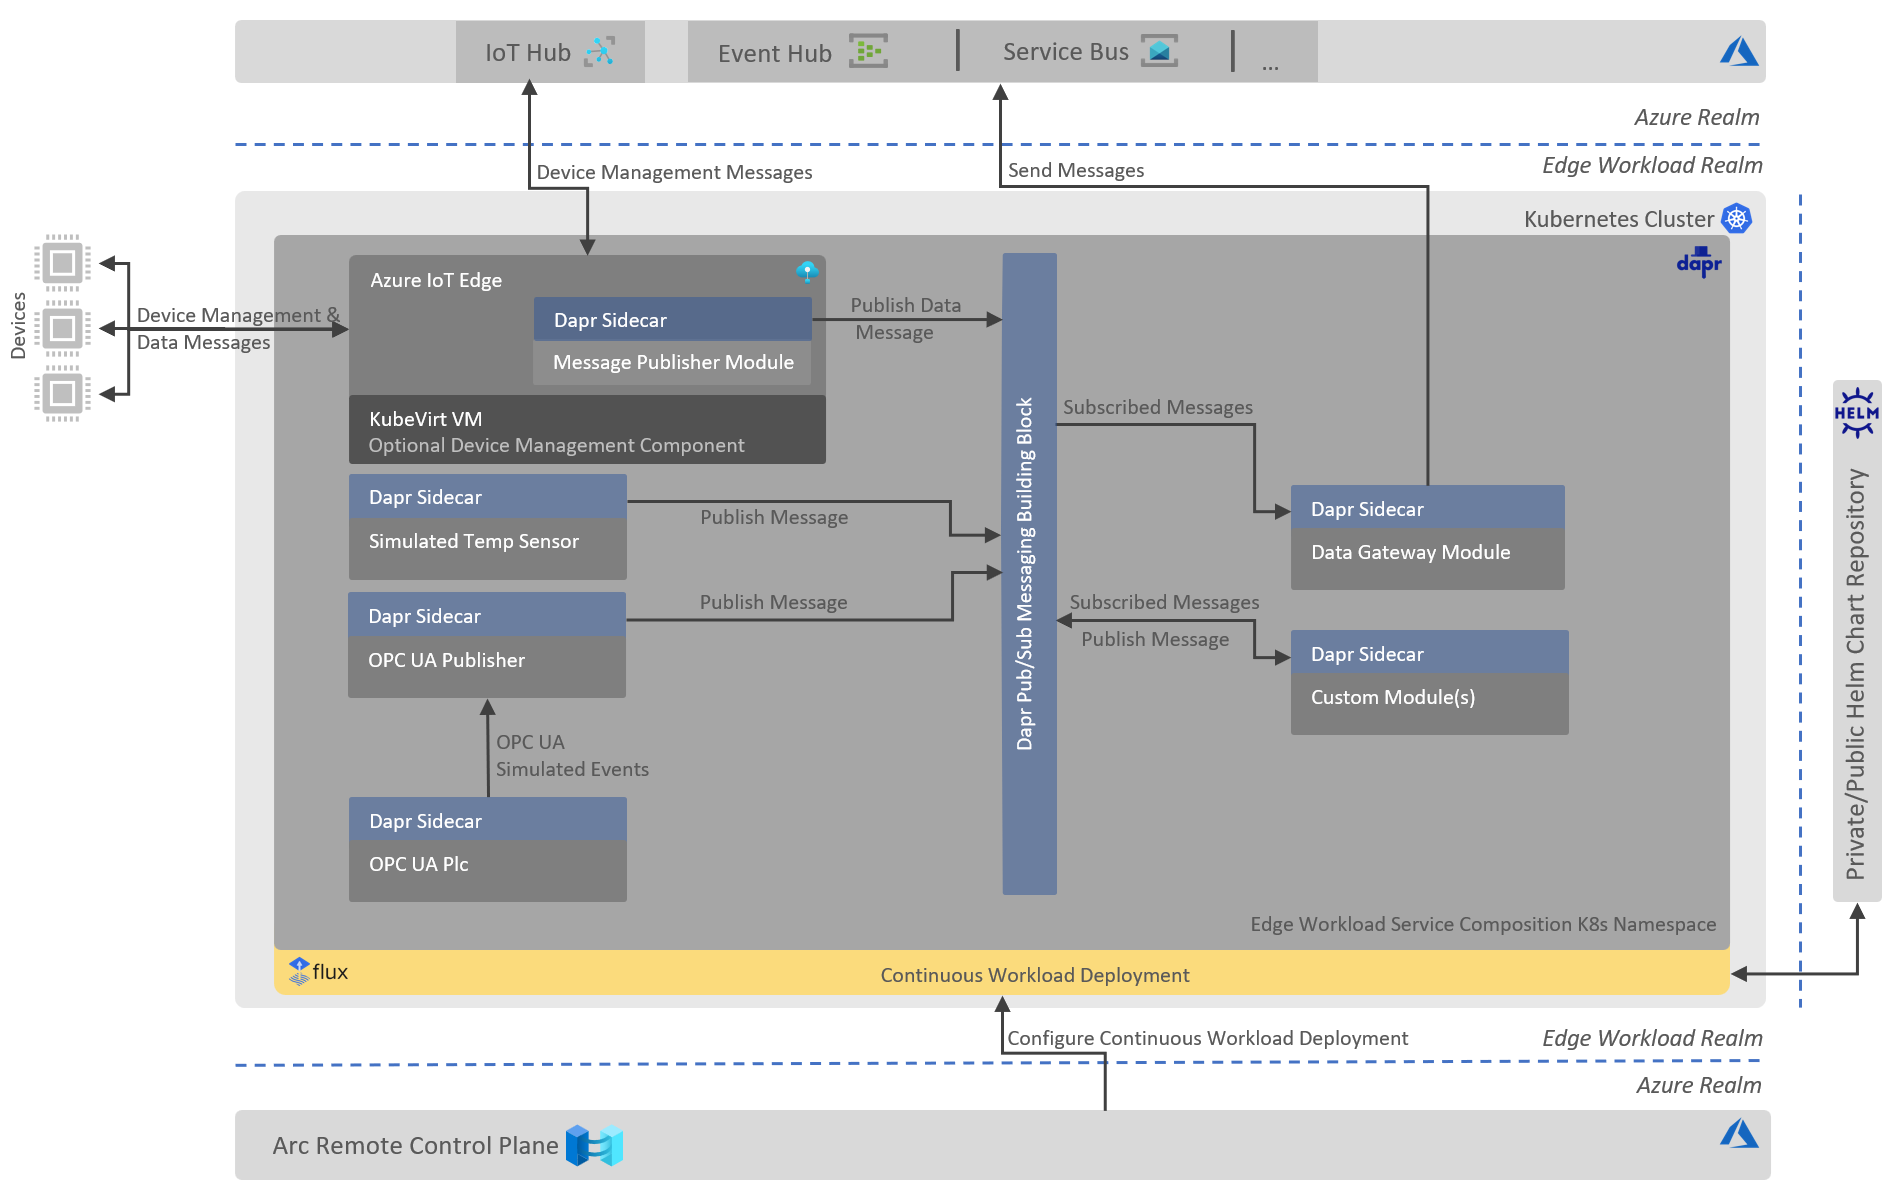Click the Kubernetes wheel icon

pos(1736,218)
